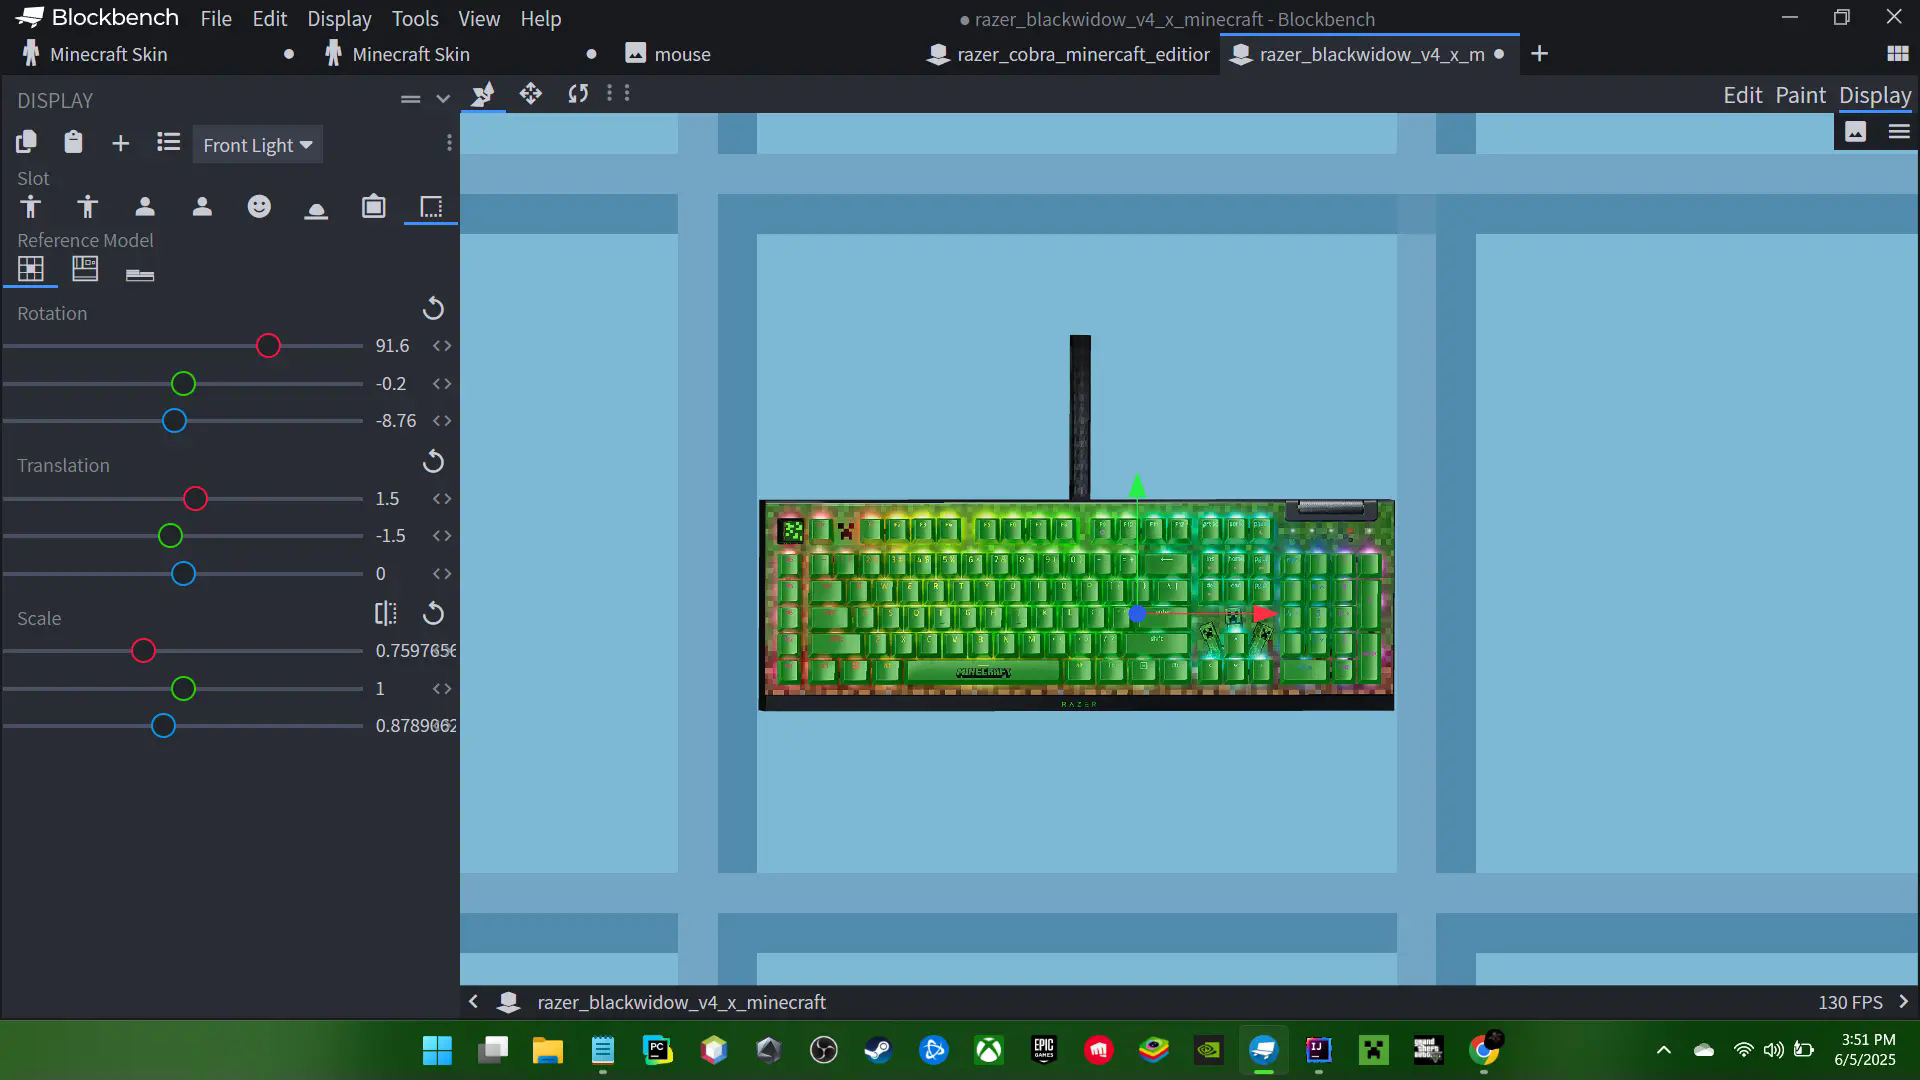Switch to Edit mode
Screen dimensions: 1920x1080
[x=1742, y=95]
